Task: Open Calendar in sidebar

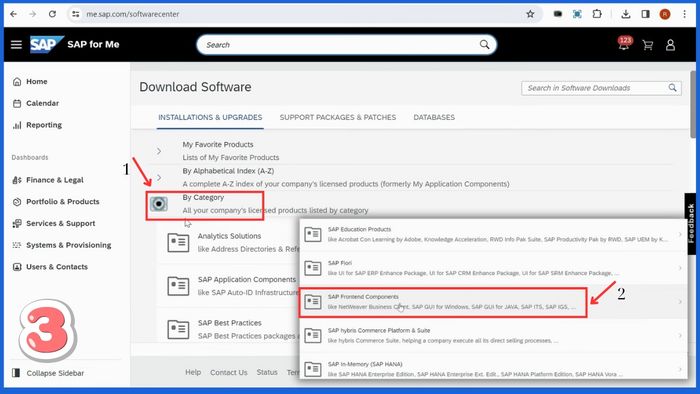Action: point(36,104)
